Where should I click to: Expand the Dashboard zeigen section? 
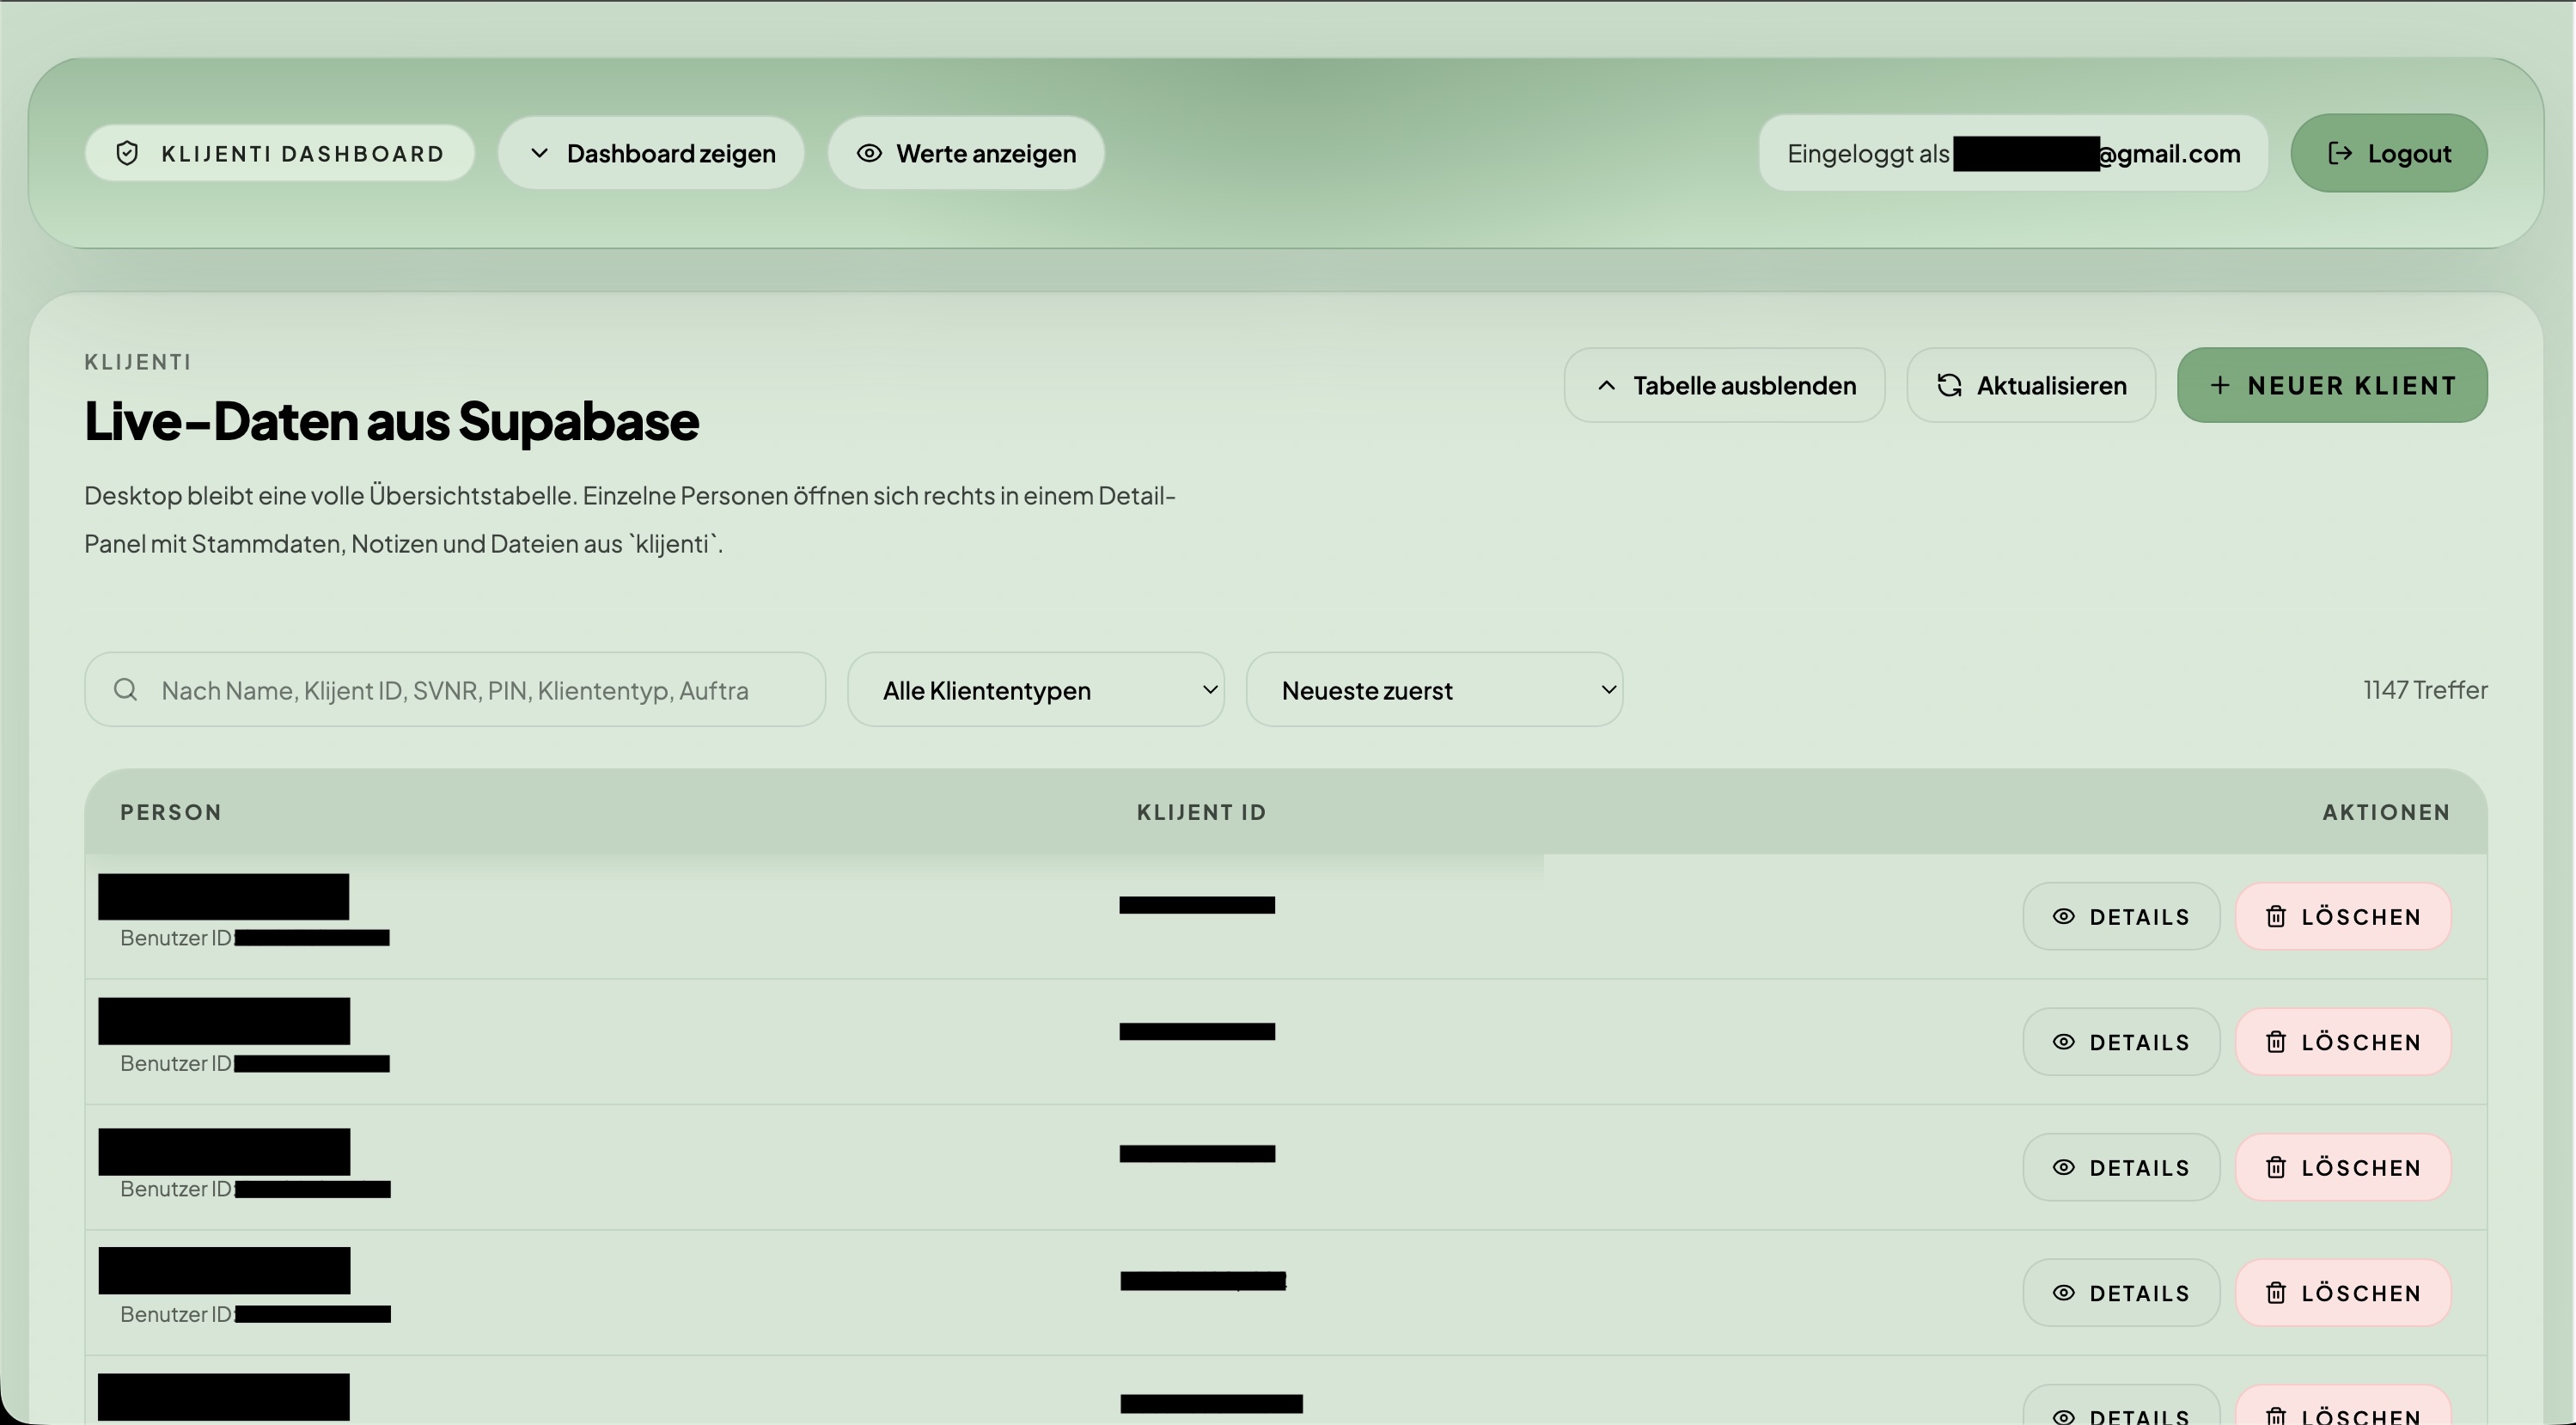[651, 153]
